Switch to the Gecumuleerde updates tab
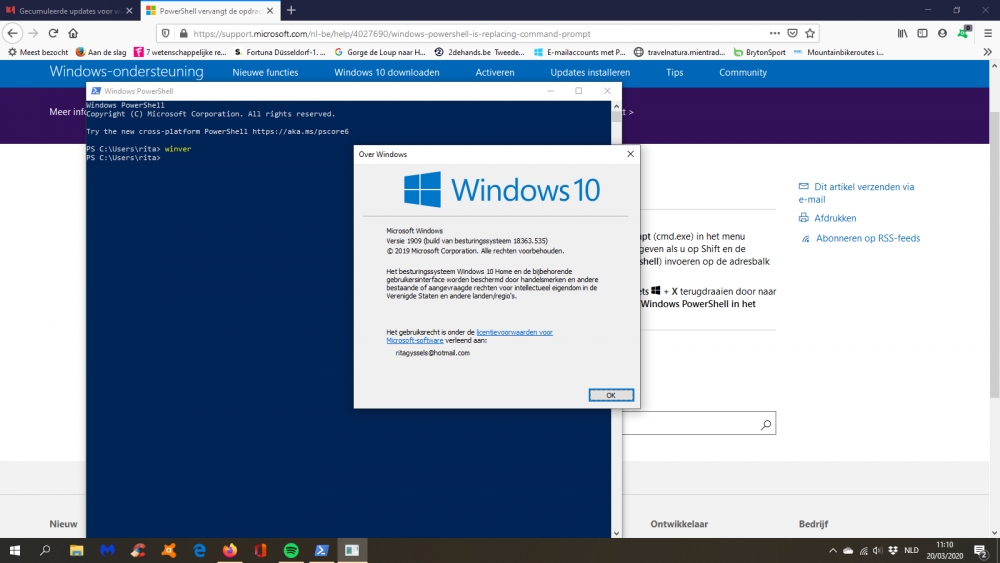 pos(63,10)
